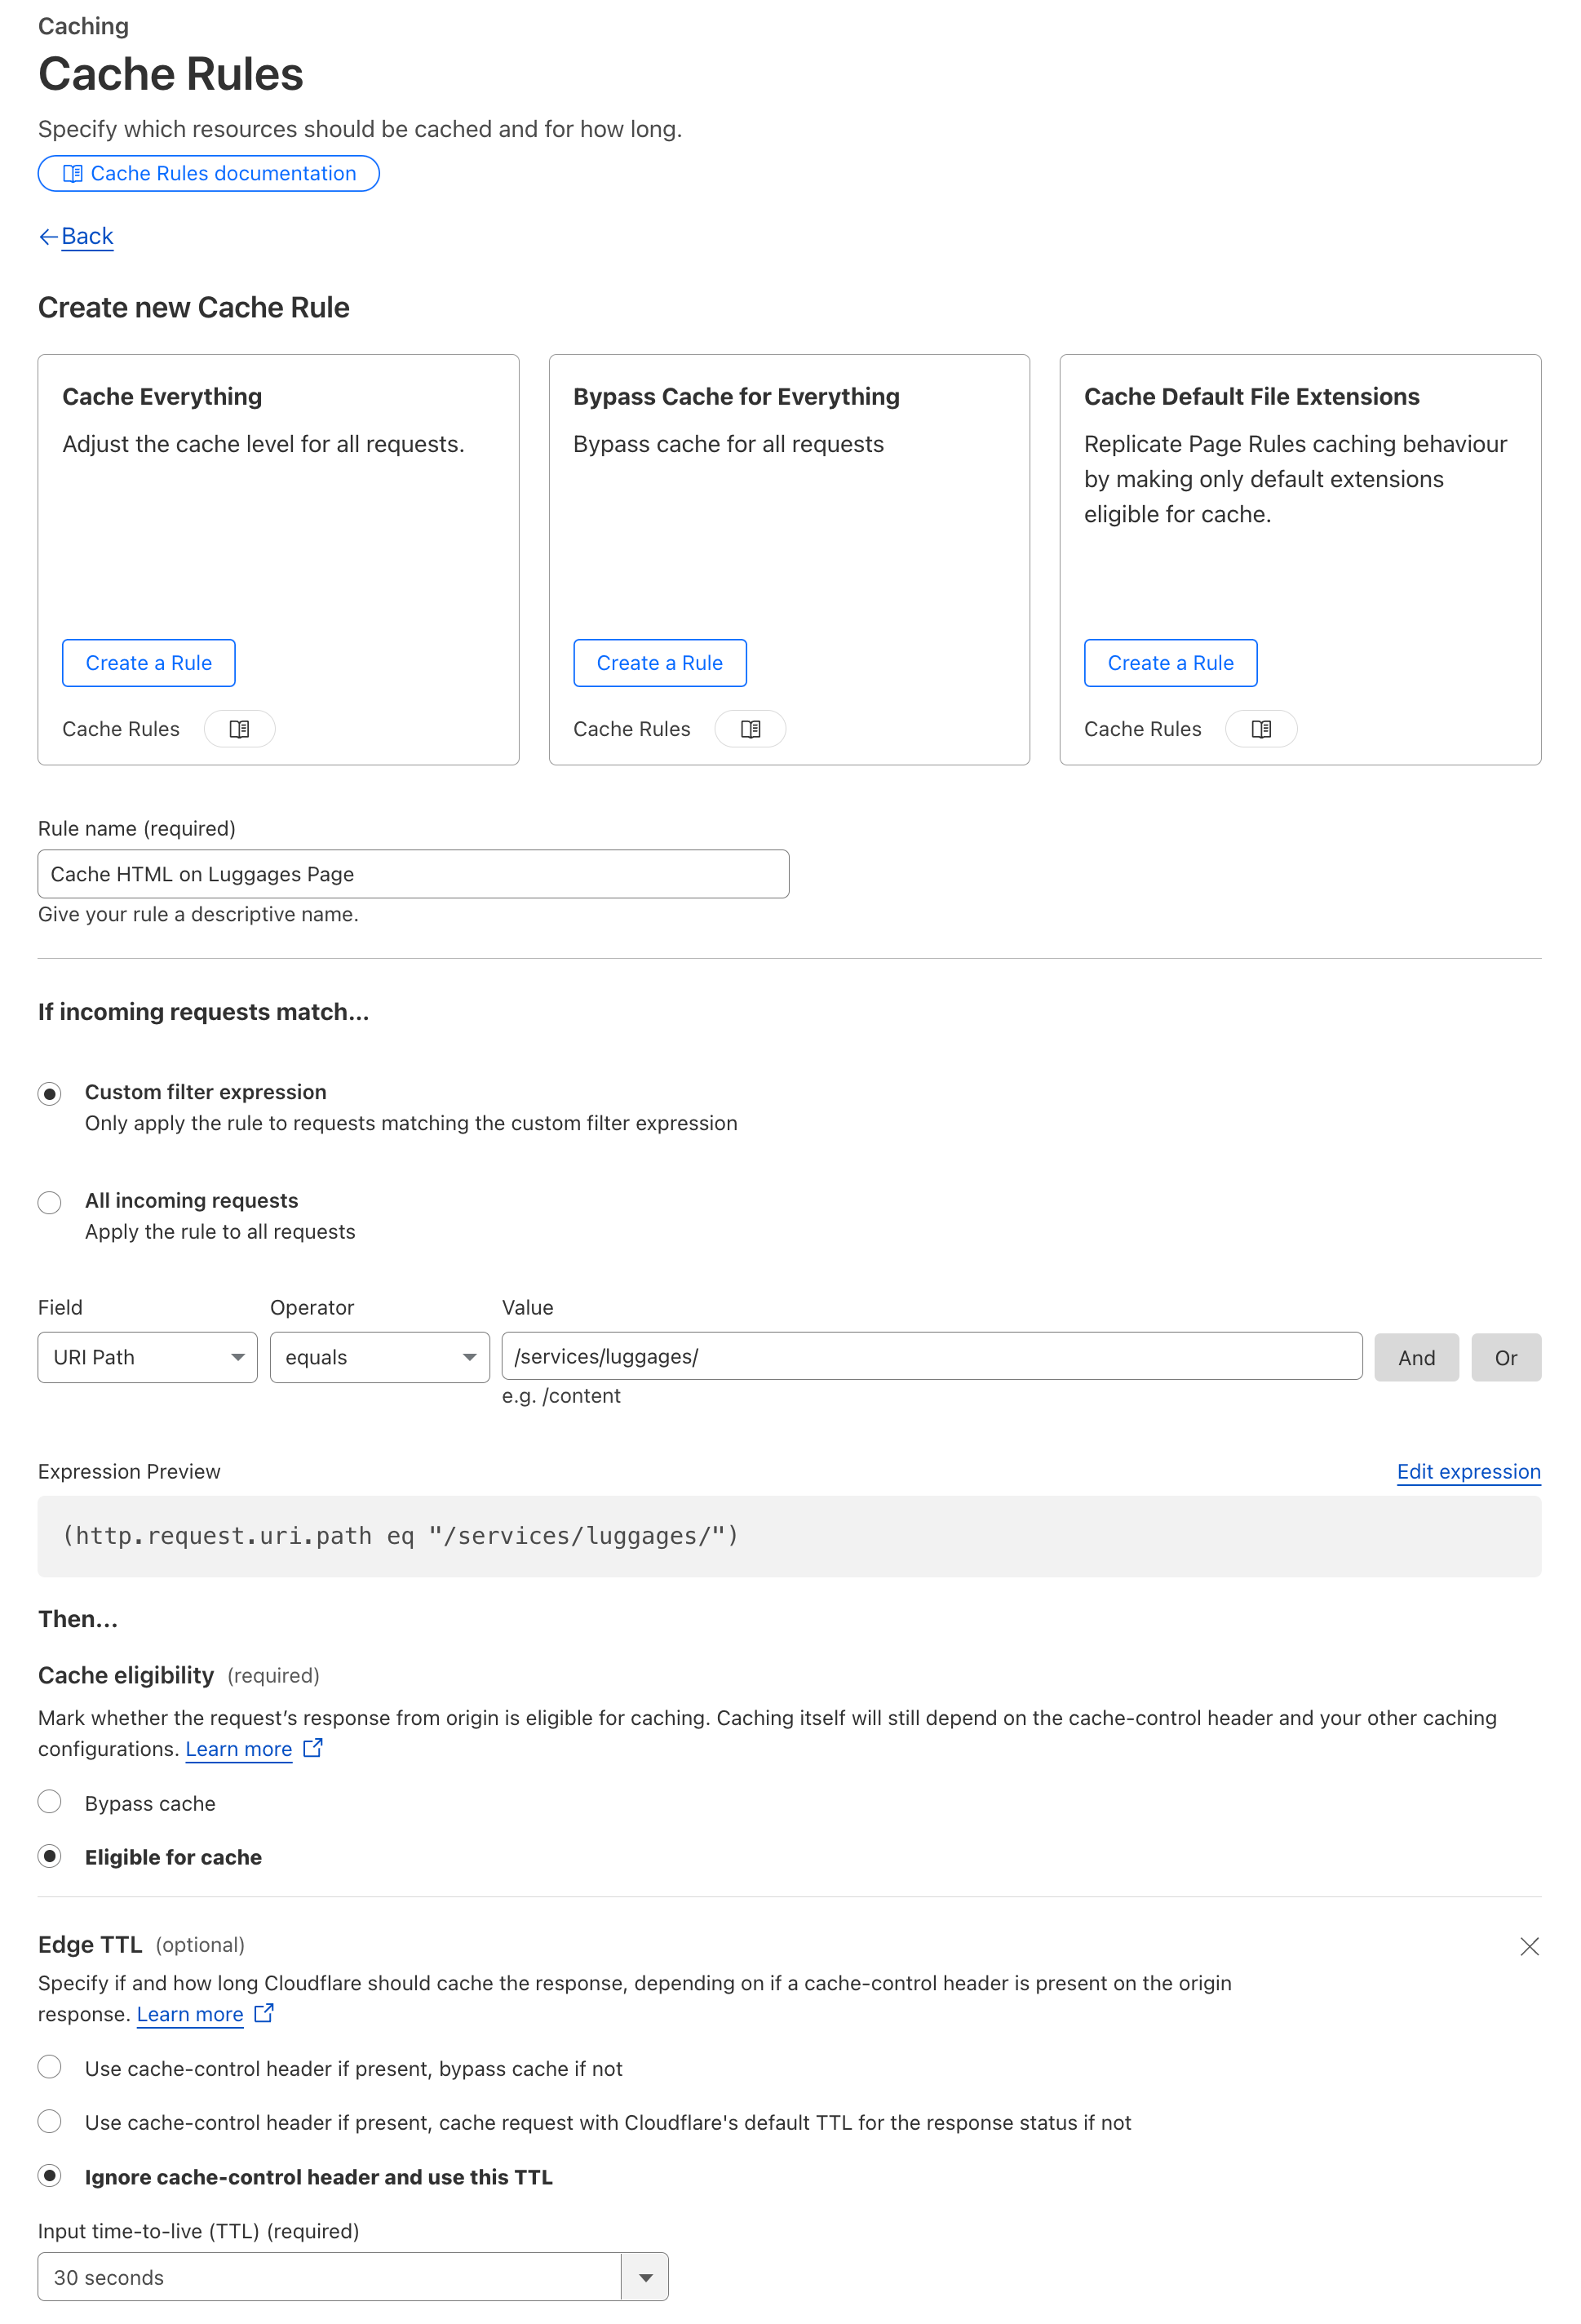Viewport: 1581px width, 2324px height.
Task: Select the Custom filter expression radio button
Action: pyautogui.click(x=50, y=1093)
